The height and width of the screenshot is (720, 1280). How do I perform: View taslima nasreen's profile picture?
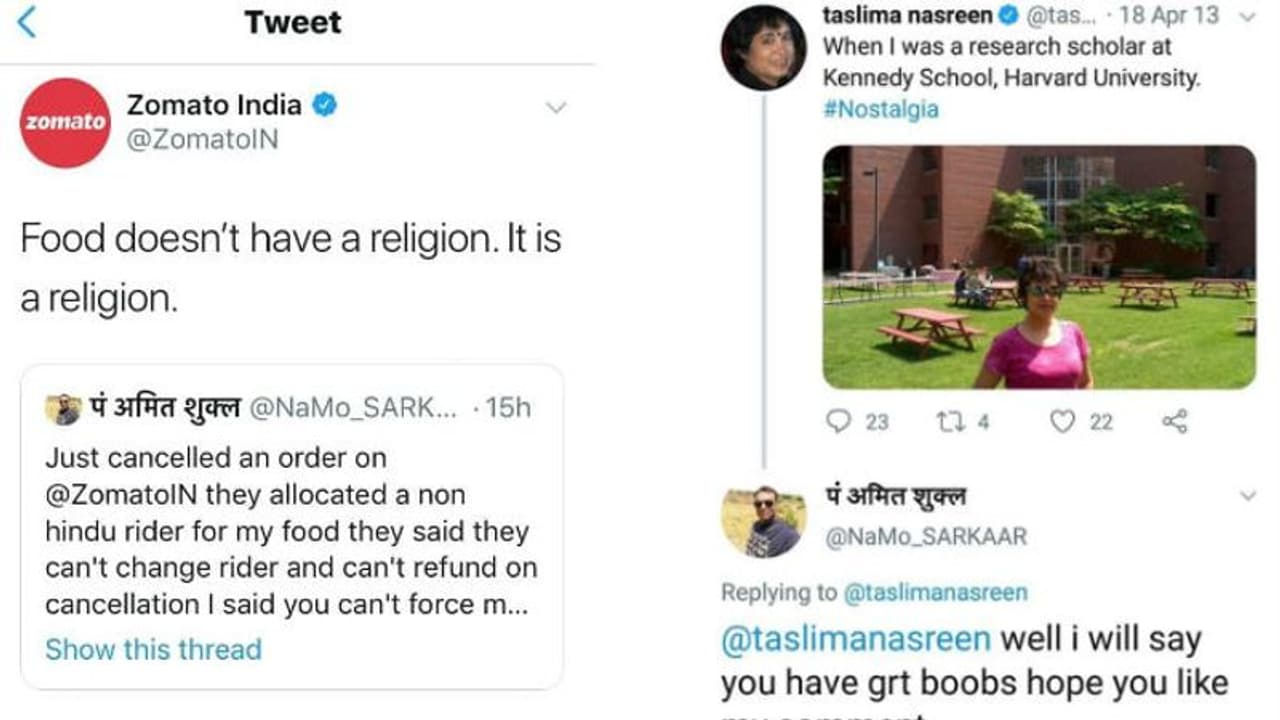pyautogui.click(x=764, y=47)
